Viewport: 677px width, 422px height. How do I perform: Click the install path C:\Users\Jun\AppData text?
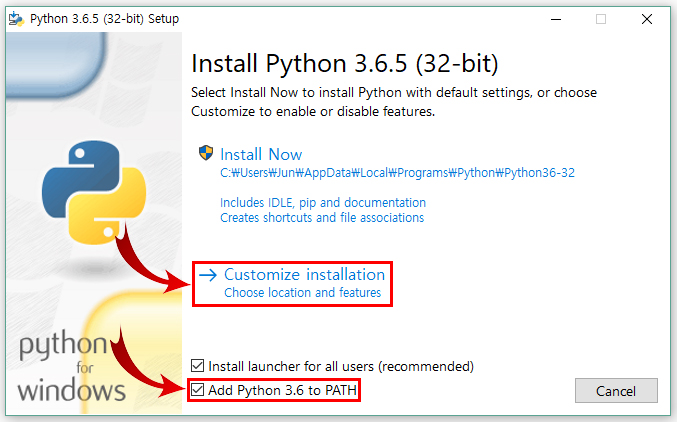coord(397,173)
